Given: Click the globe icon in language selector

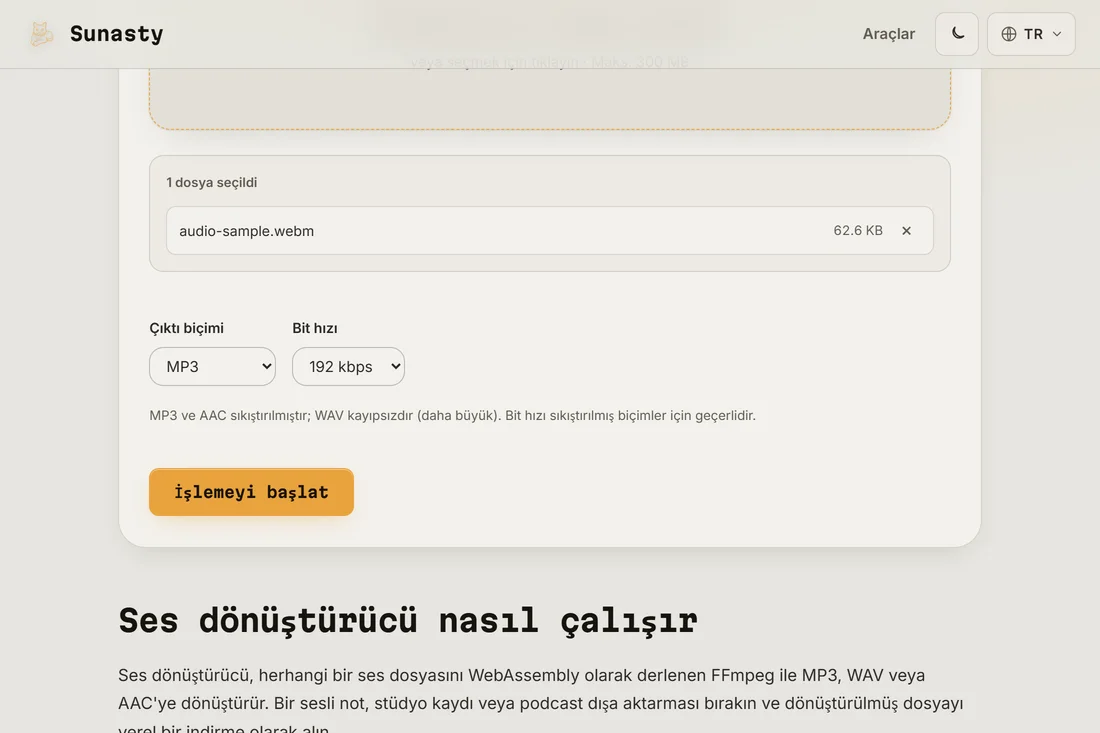Looking at the screenshot, I should click(x=1008, y=34).
